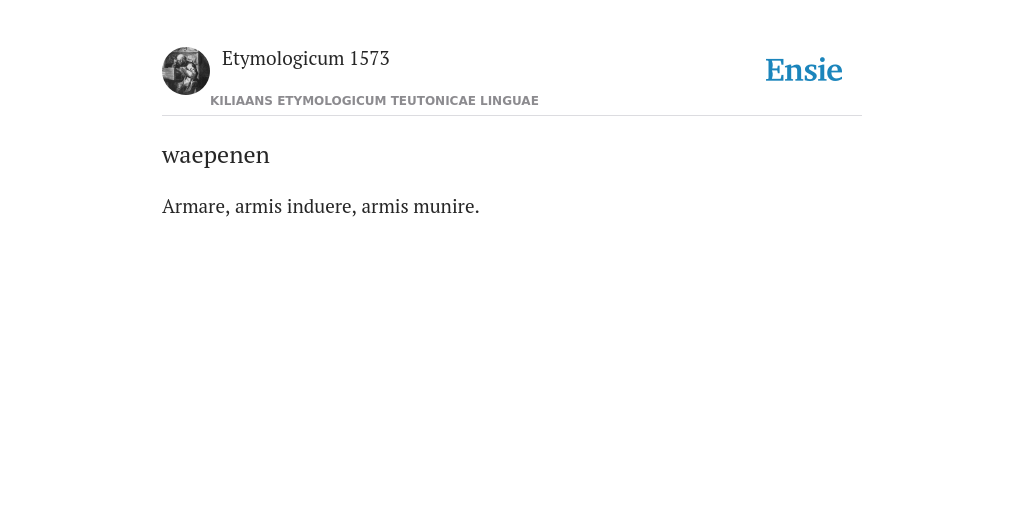This screenshot has height=512, width=1024.
Task: Click the horizontal divider under the header
Action: (512, 116)
